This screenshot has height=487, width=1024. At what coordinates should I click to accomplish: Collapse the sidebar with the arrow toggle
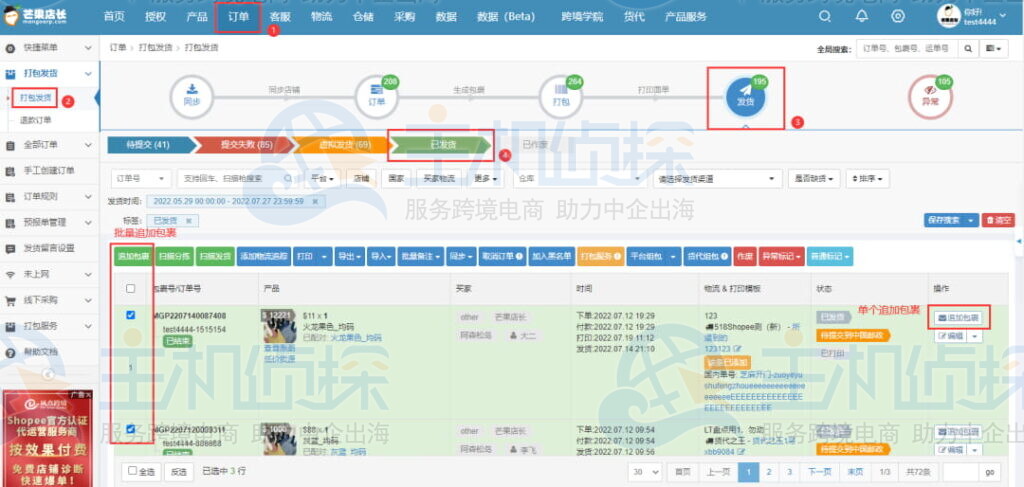click(48, 375)
